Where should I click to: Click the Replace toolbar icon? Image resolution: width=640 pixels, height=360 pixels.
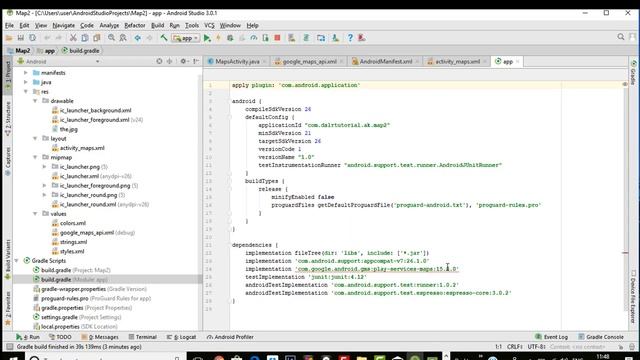click(123, 38)
